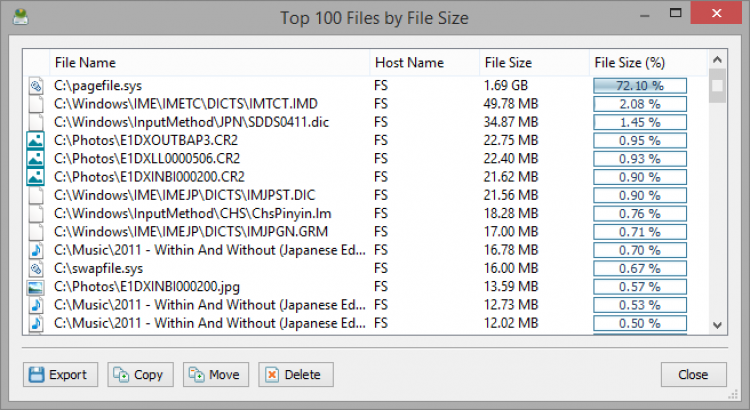The image size is (750, 410).
Task: Sort by the File Size column header
Action: tap(508, 62)
